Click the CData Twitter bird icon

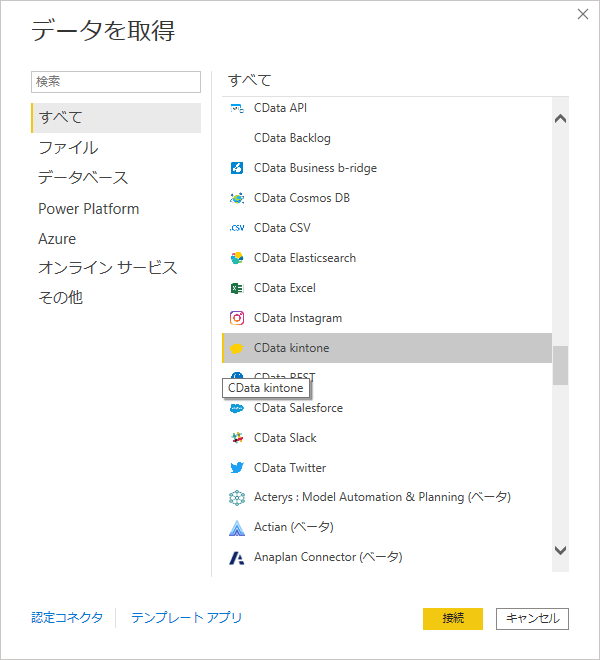(x=237, y=468)
